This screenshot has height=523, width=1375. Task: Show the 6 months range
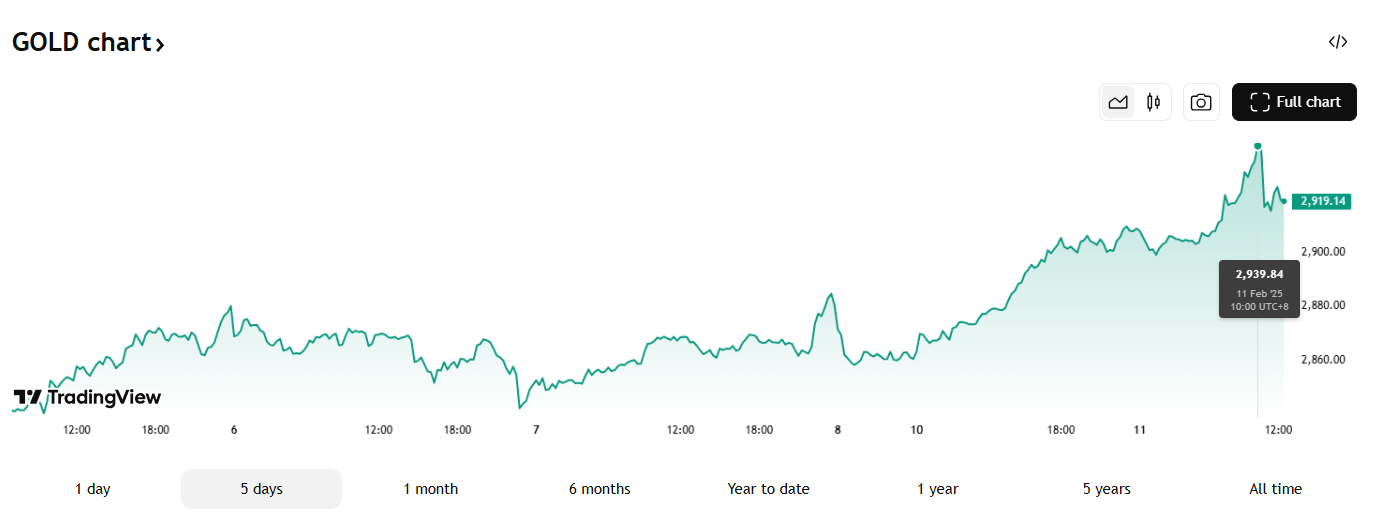tap(599, 489)
